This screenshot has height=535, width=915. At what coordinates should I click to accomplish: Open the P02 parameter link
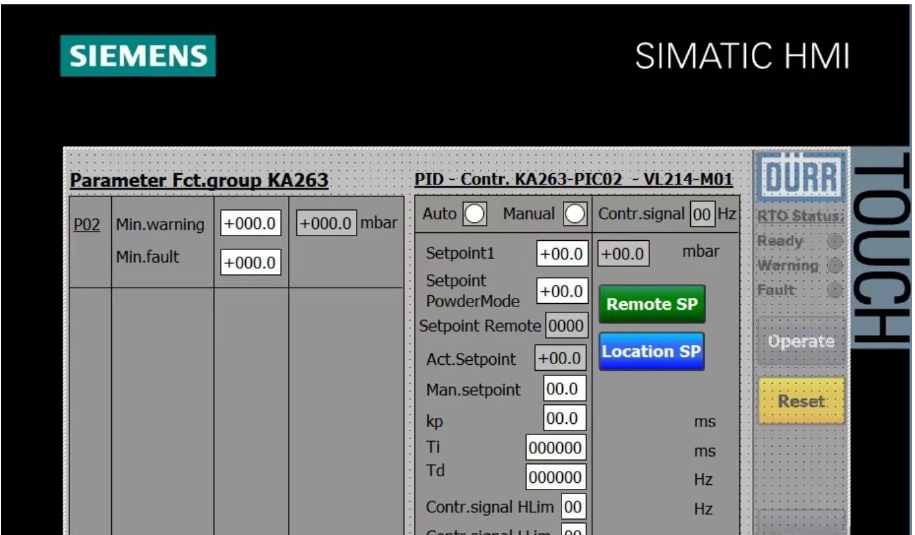pos(86,225)
